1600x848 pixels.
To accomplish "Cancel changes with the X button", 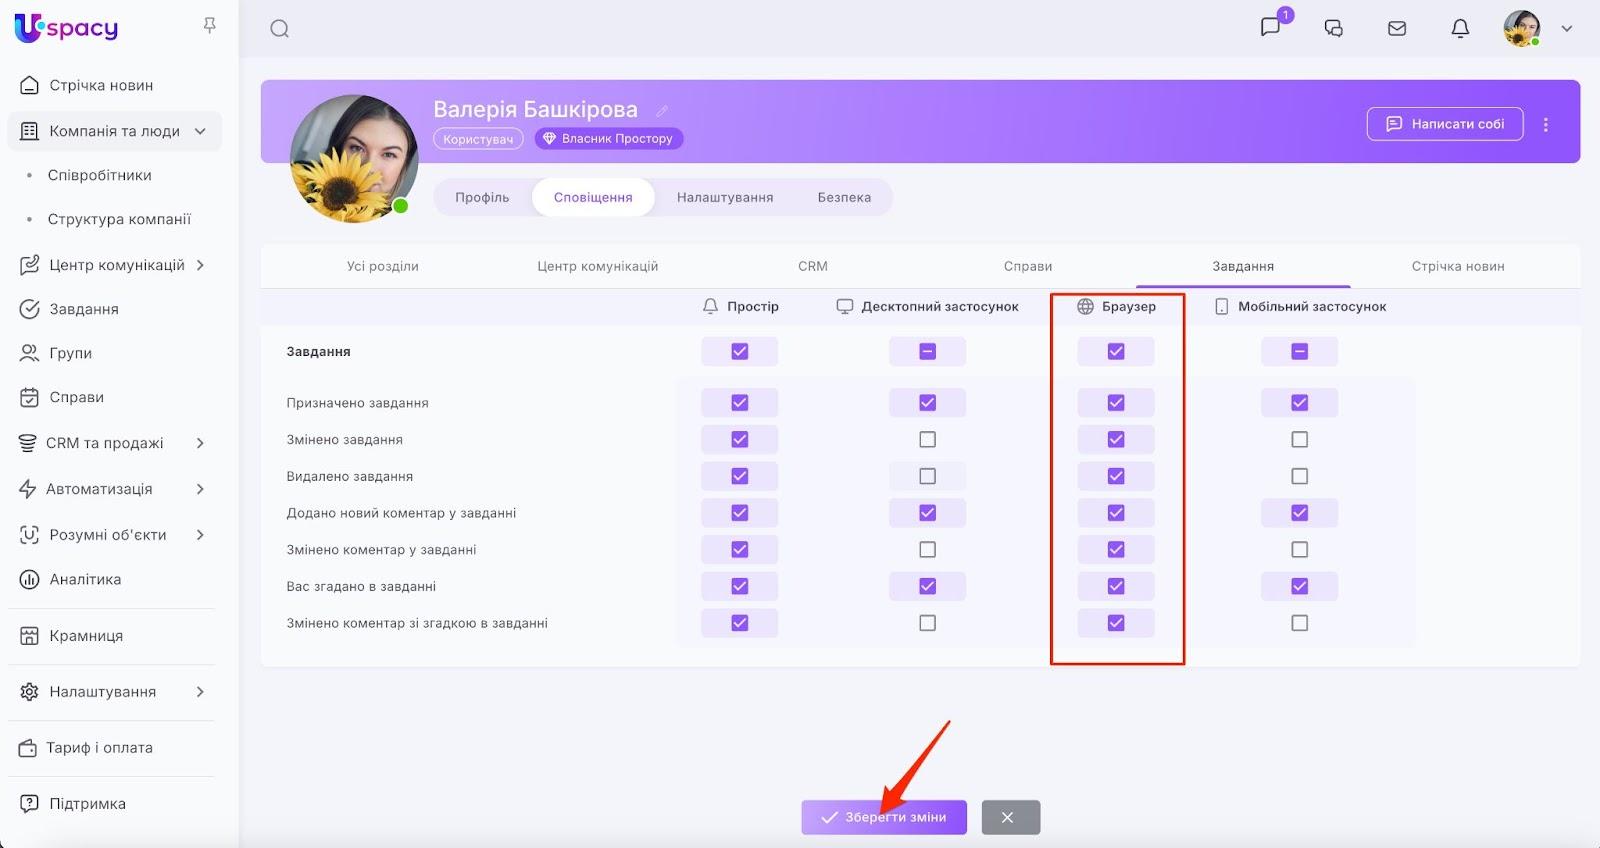I will click(1011, 817).
